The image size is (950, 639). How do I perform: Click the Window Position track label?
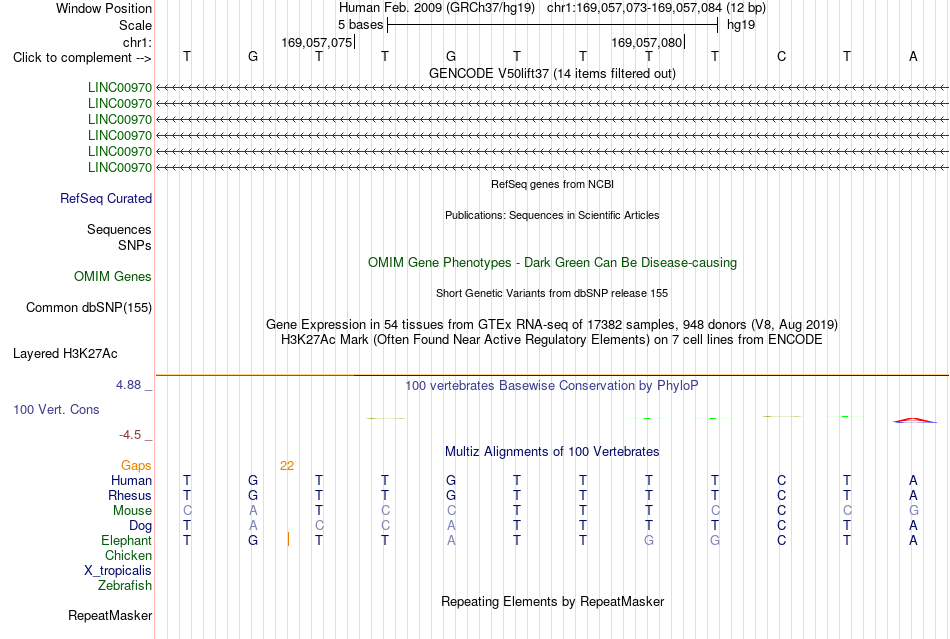click(x=104, y=8)
